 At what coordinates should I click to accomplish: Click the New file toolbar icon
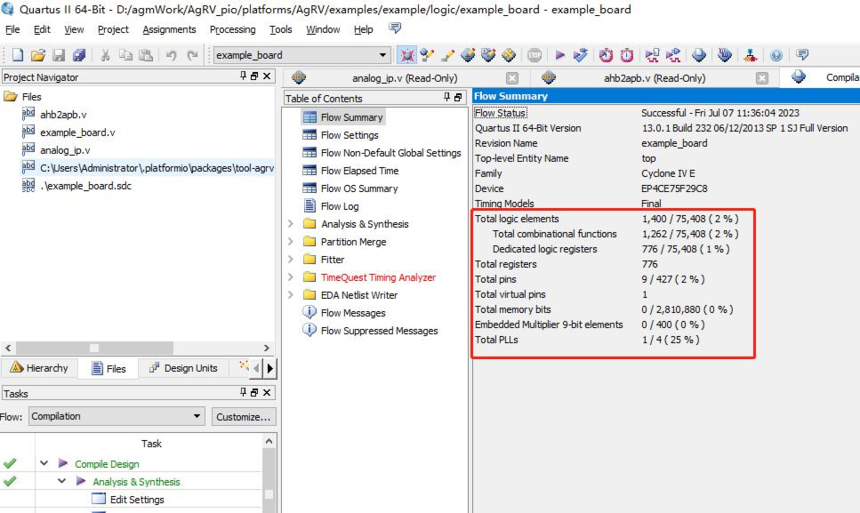18,55
